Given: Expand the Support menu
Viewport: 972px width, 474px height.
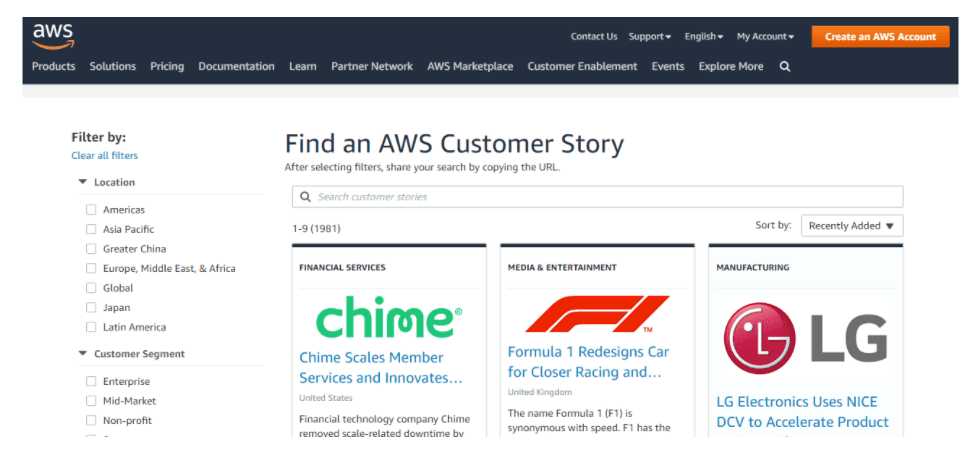Looking at the screenshot, I should pyautogui.click(x=650, y=37).
